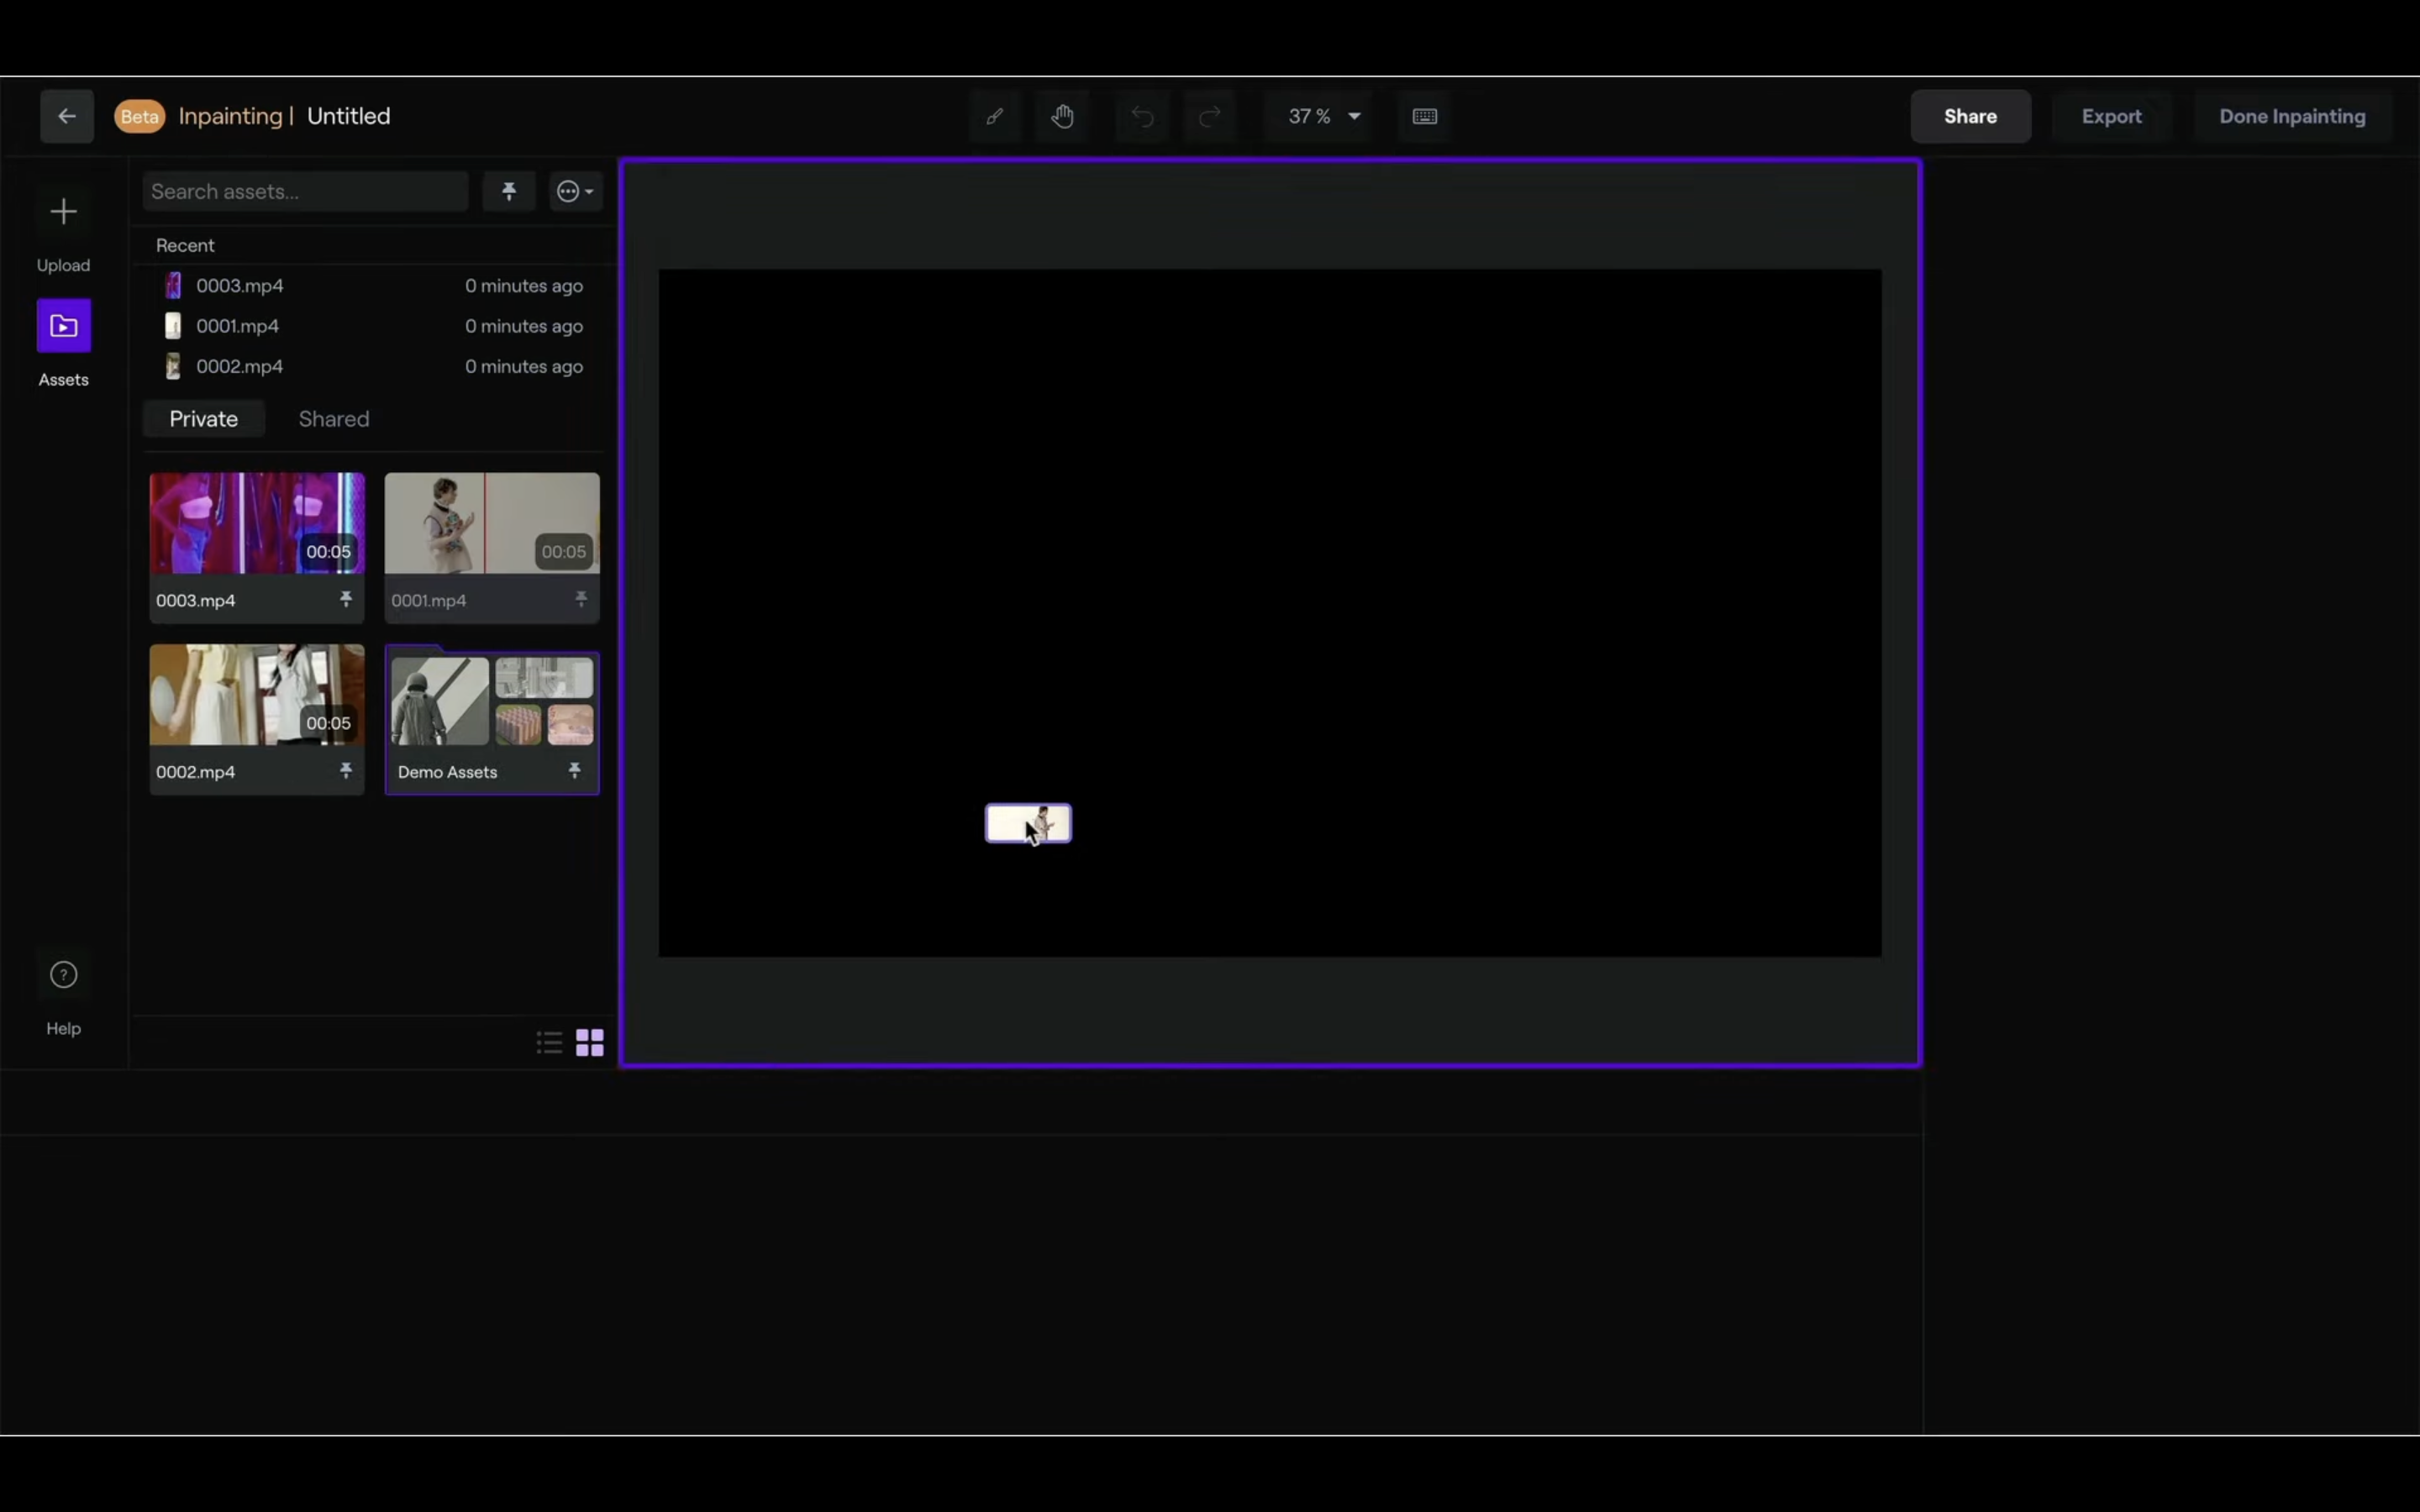Select the brush tool in toolbar

click(x=994, y=116)
